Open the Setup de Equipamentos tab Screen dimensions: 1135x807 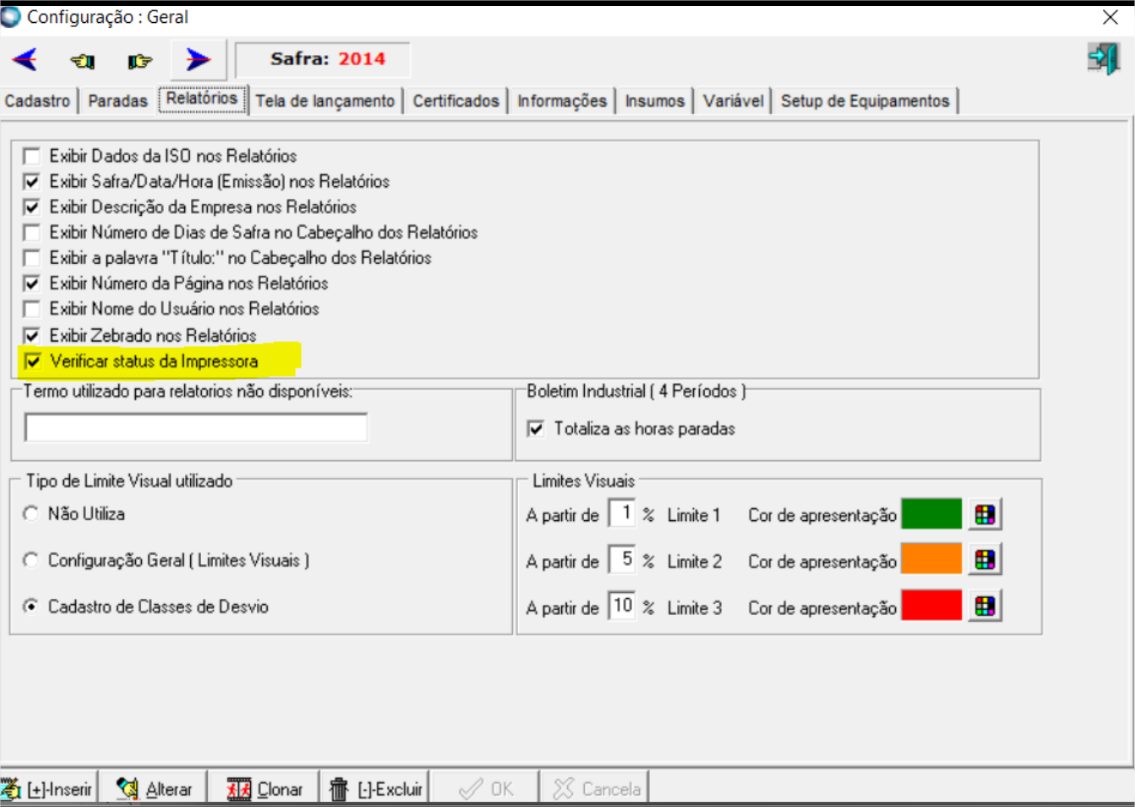tap(865, 101)
